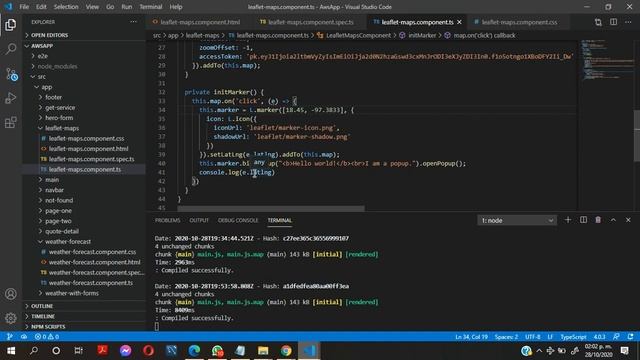This screenshot has width=640, height=360.
Task: Open Explorer views and more actions ellipsis
Action: coord(133,22)
